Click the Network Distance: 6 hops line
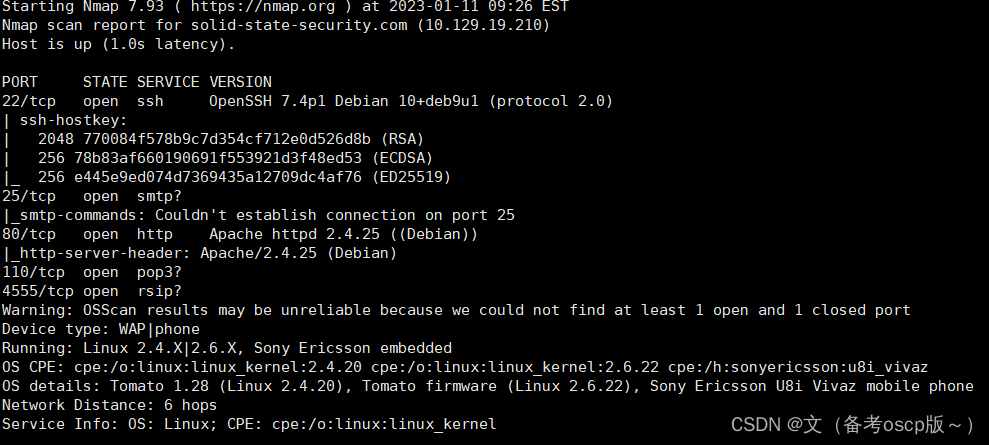This screenshot has height=445, width=989. [110, 405]
